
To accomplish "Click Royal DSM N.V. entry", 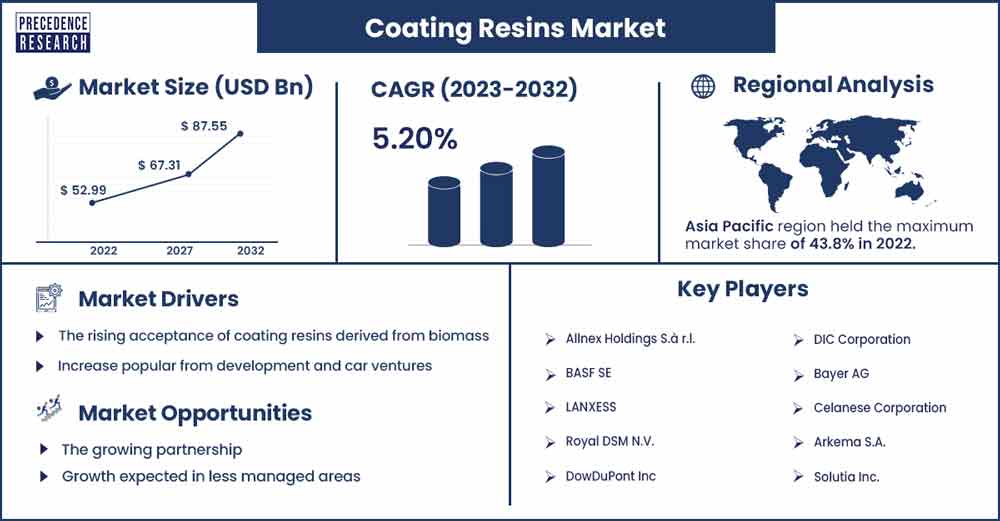I will click(x=610, y=441).
